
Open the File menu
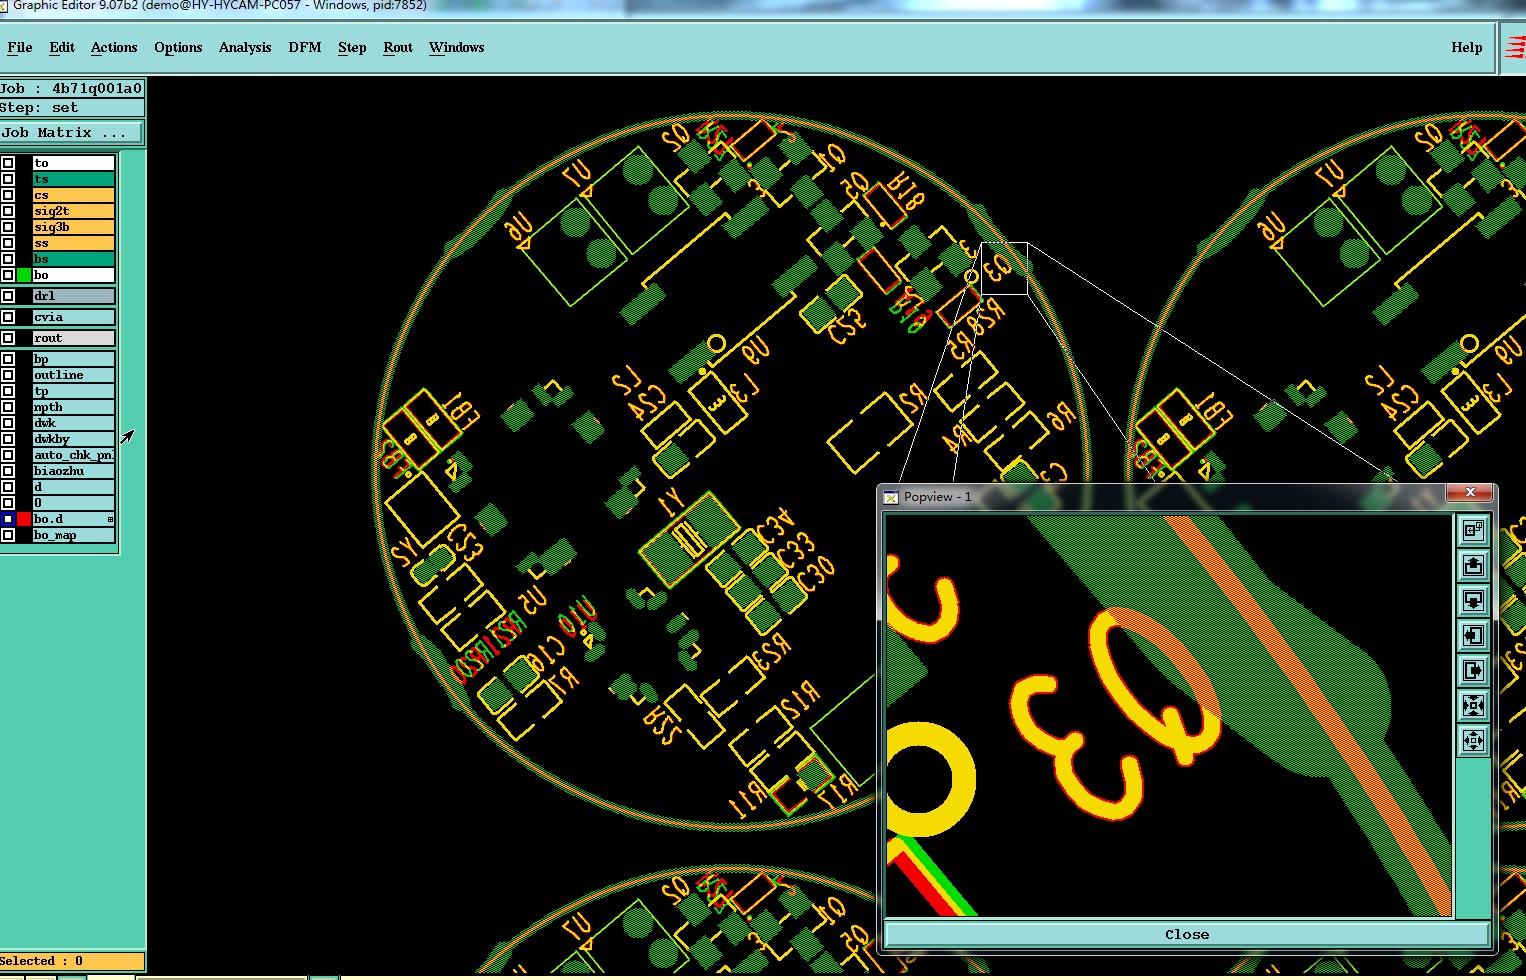click(20, 47)
